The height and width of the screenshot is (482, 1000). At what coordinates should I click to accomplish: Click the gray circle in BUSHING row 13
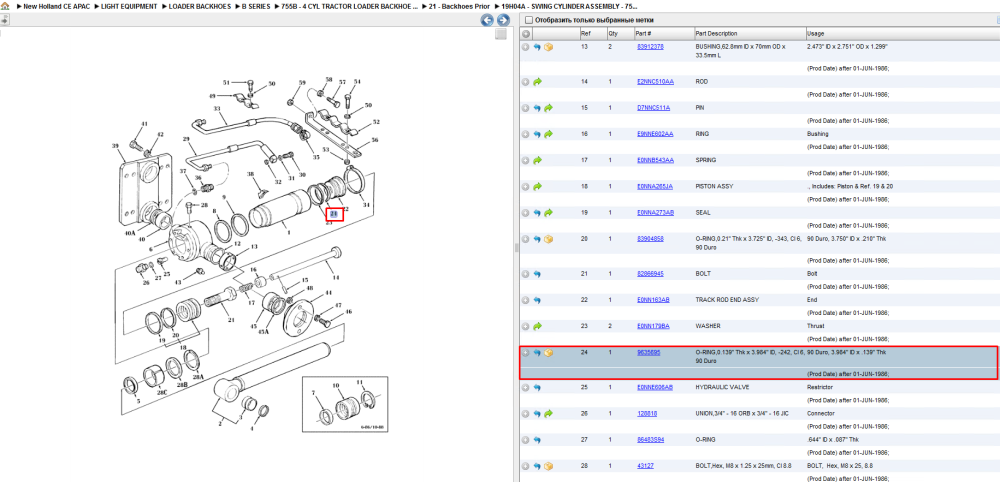point(526,47)
